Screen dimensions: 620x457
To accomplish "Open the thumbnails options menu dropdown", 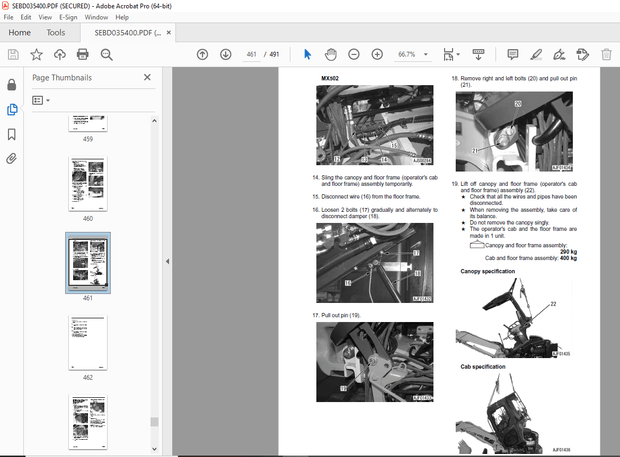I will (41, 100).
